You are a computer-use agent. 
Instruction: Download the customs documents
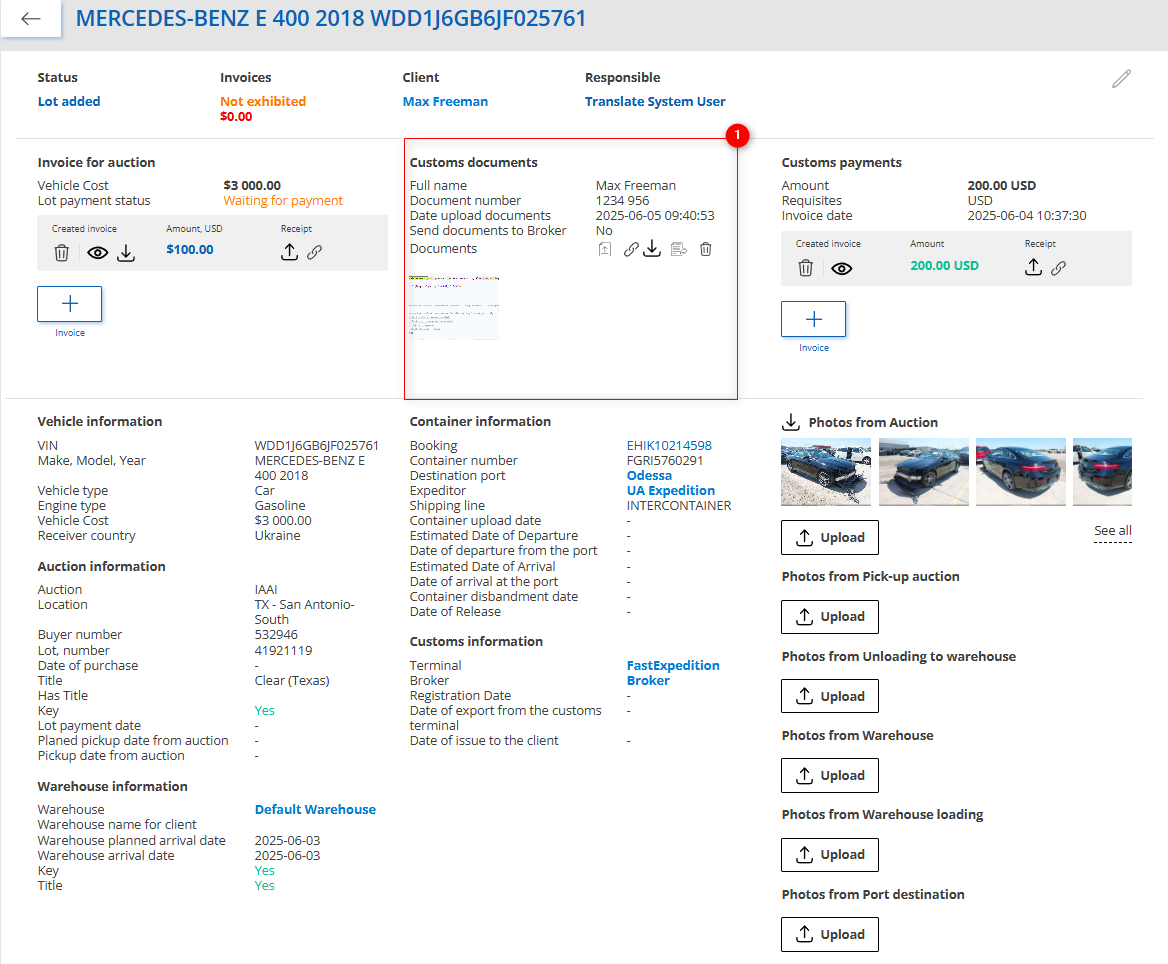(653, 248)
